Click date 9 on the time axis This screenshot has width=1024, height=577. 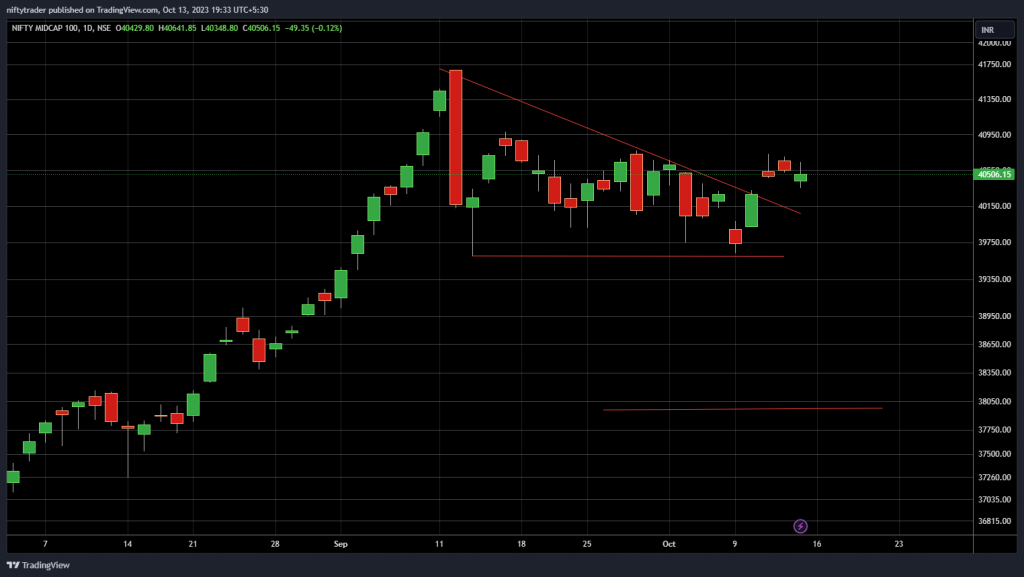coord(735,544)
